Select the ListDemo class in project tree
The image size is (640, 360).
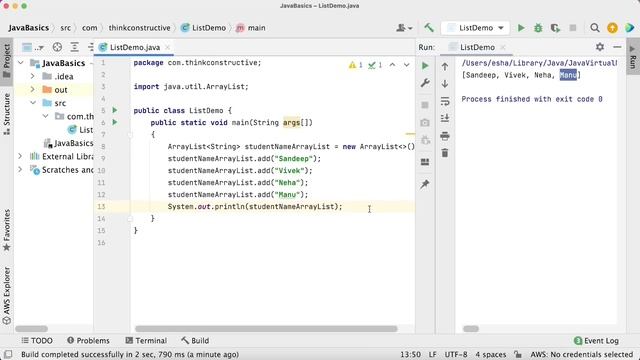tap(81, 130)
